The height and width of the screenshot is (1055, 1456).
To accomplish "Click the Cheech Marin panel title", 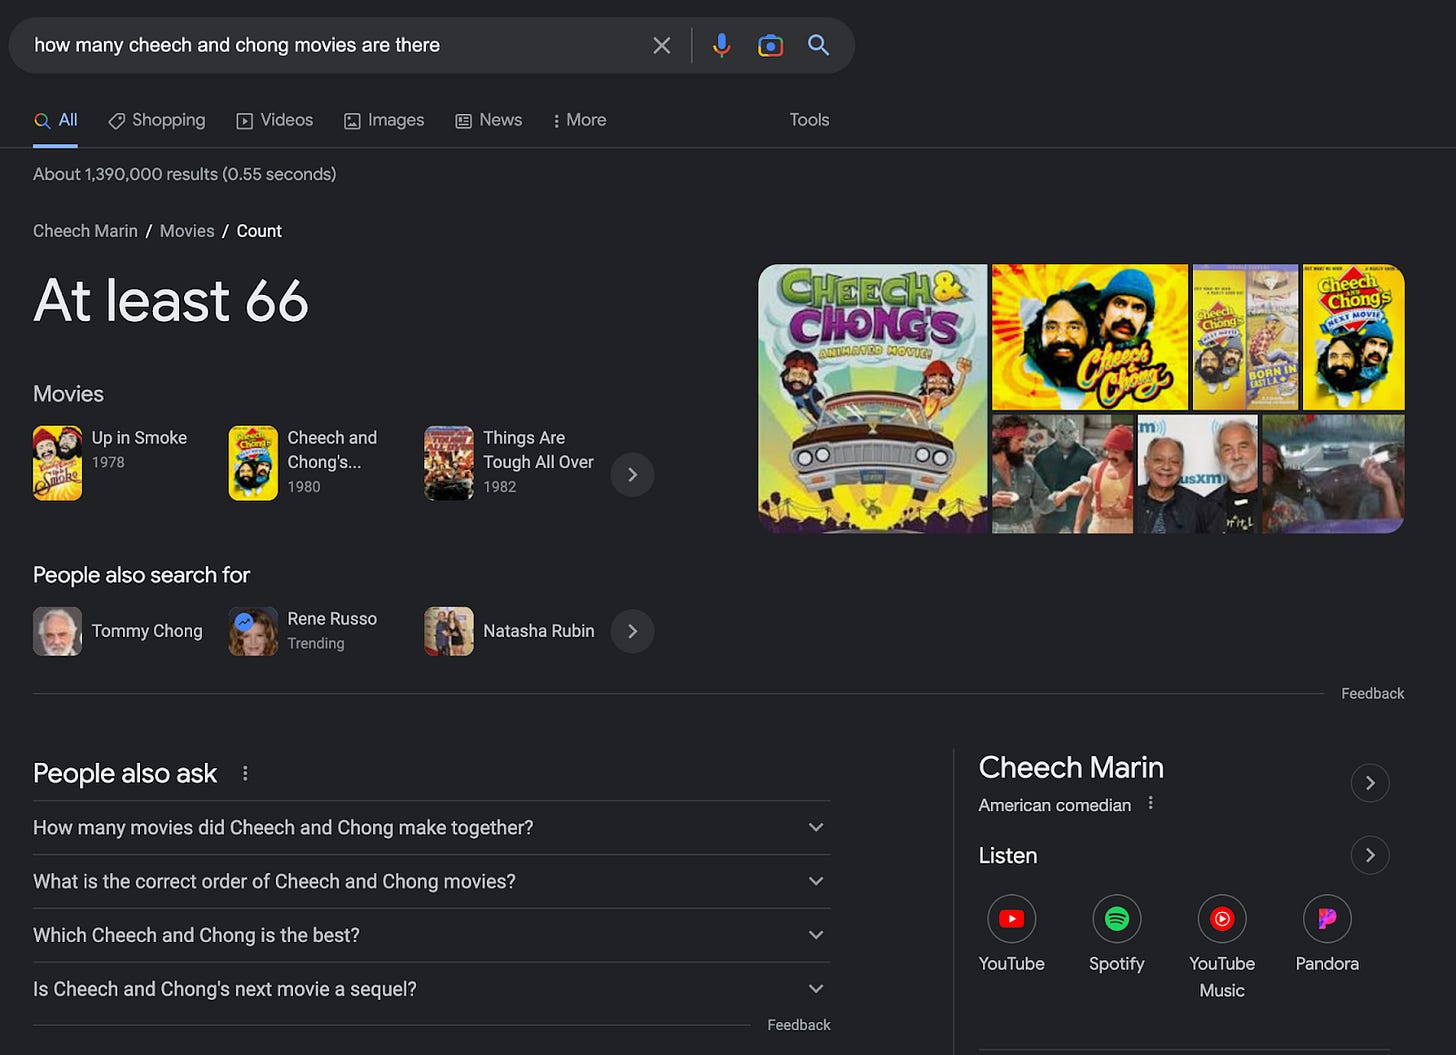I will click(x=1071, y=768).
